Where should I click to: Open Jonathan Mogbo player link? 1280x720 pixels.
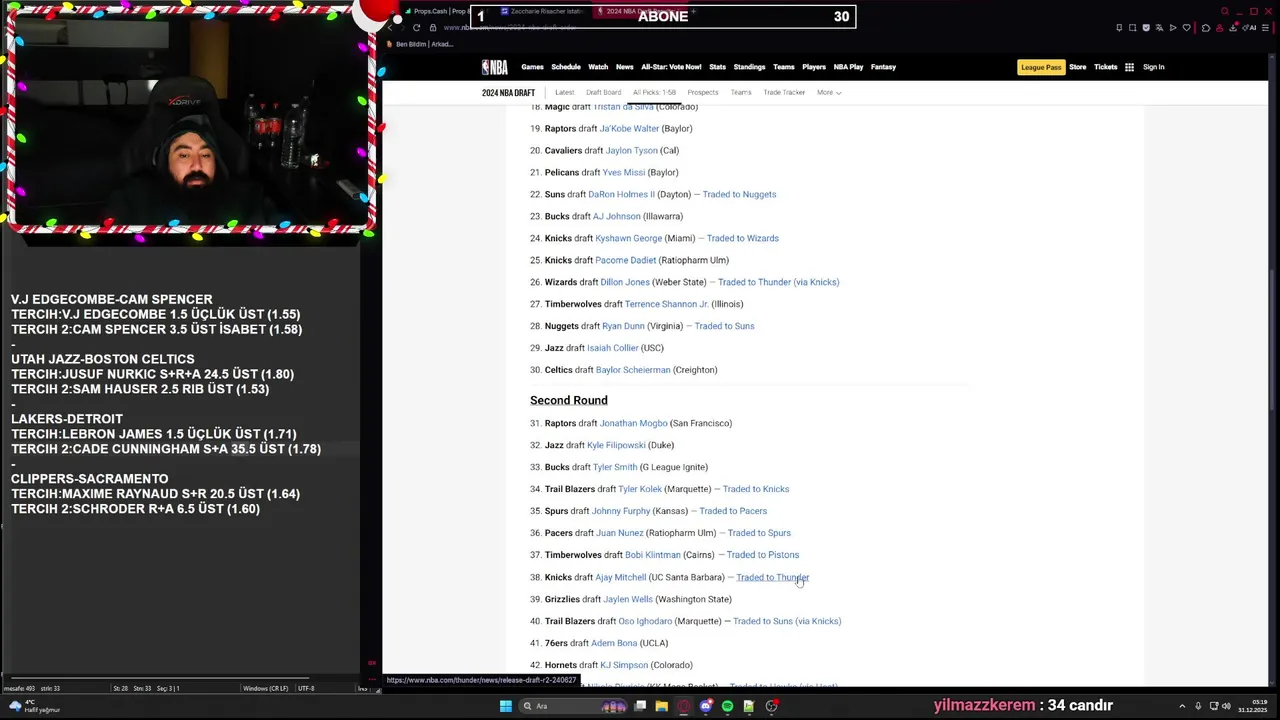[x=633, y=423]
